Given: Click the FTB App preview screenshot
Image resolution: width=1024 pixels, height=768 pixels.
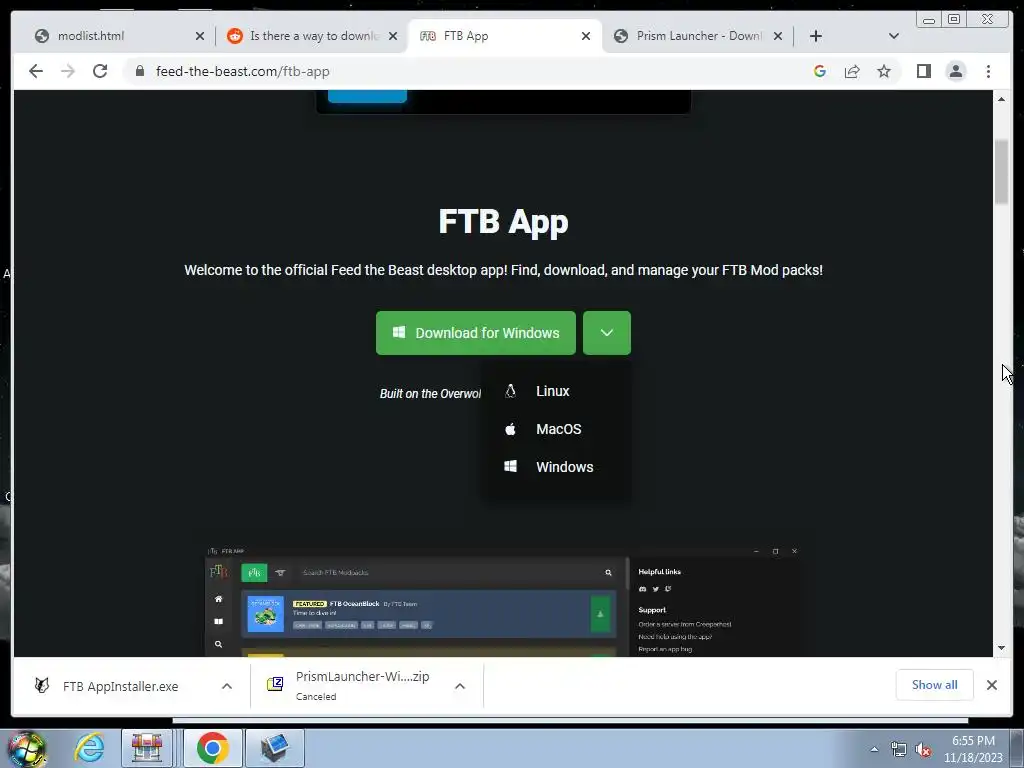Looking at the screenshot, I should coord(503,601).
